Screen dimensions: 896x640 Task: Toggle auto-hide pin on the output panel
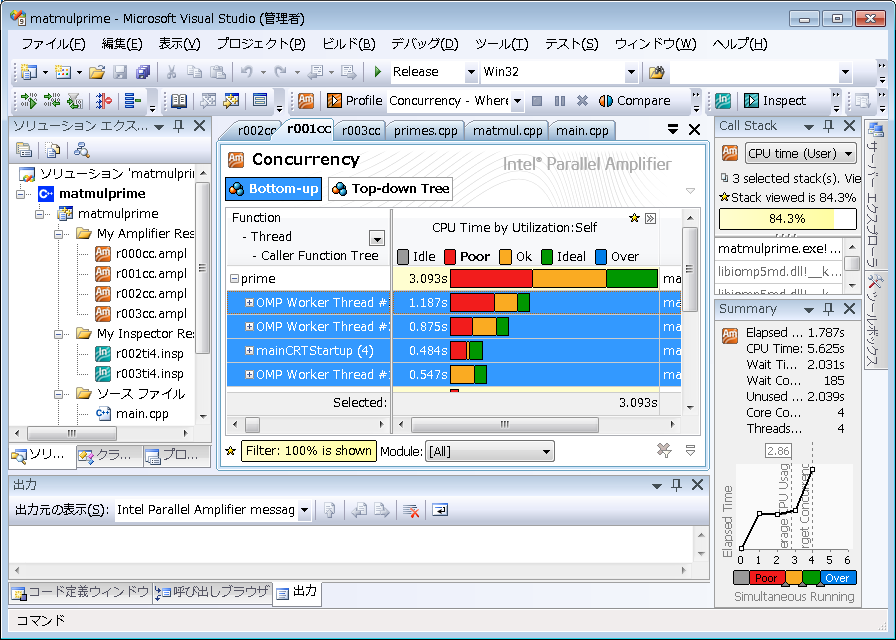coord(677,485)
